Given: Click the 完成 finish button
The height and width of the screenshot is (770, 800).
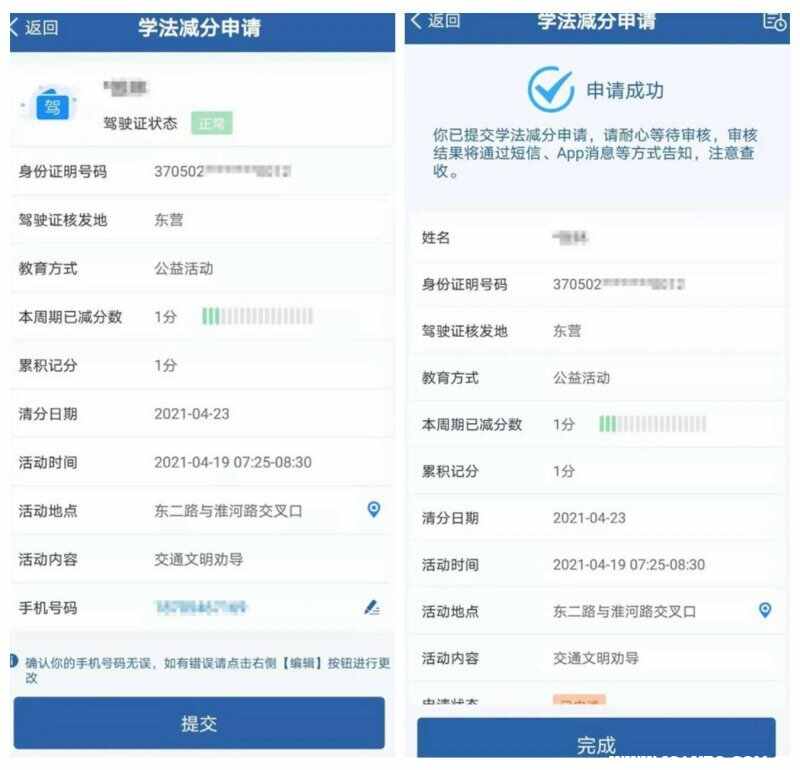Looking at the screenshot, I should point(596,739).
